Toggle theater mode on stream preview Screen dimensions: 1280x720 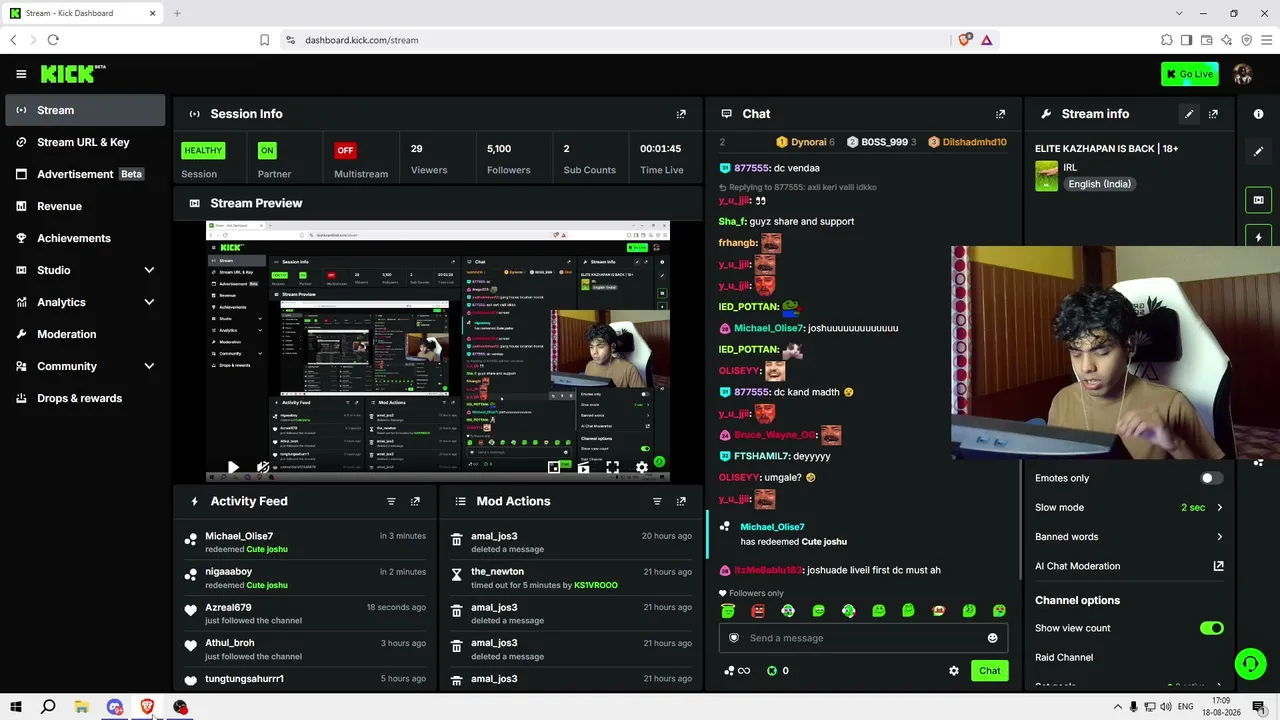583,467
